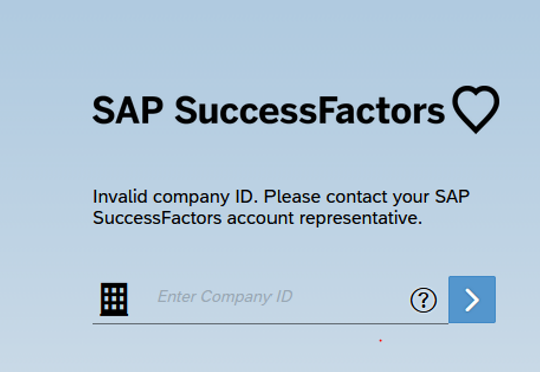Image resolution: width=540 pixels, height=372 pixels.
Task: Click the word SuccessFactors in the title
Action: click(310, 110)
